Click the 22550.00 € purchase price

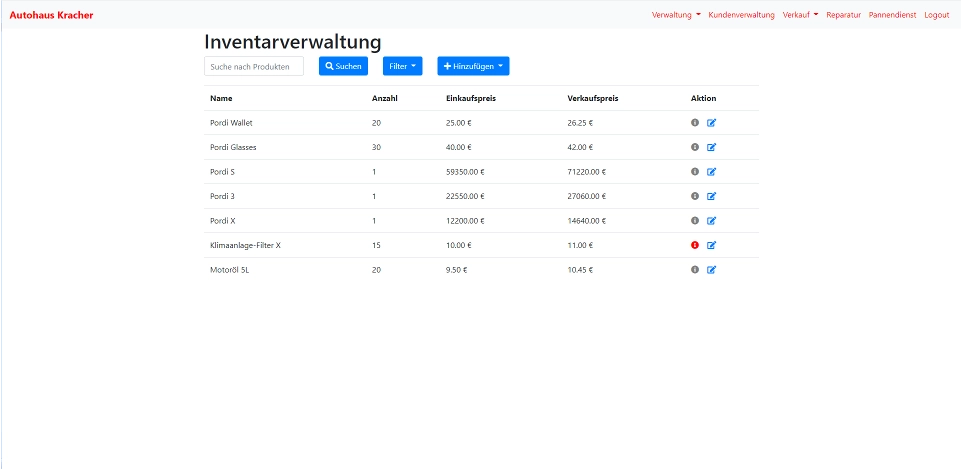465,196
